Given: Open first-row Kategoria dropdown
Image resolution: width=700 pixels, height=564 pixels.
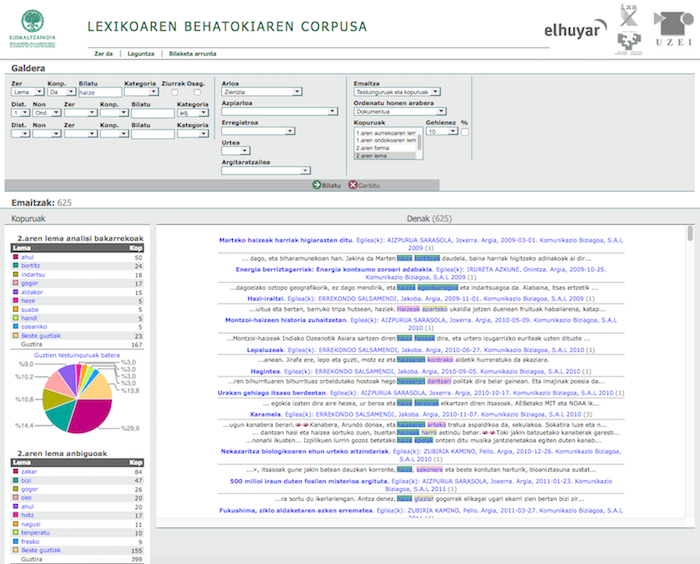Looking at the screenshot, I should [141, 92].
